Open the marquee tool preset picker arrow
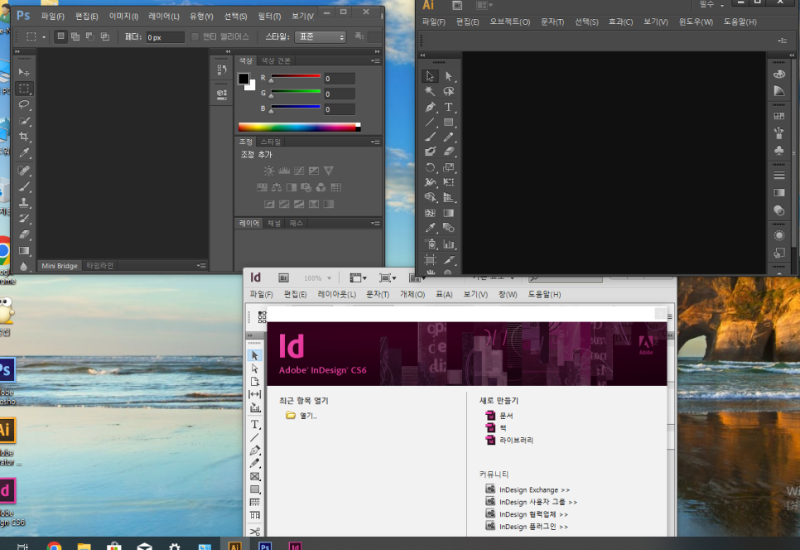The image size is (800, 550). [x=44, y=37]
